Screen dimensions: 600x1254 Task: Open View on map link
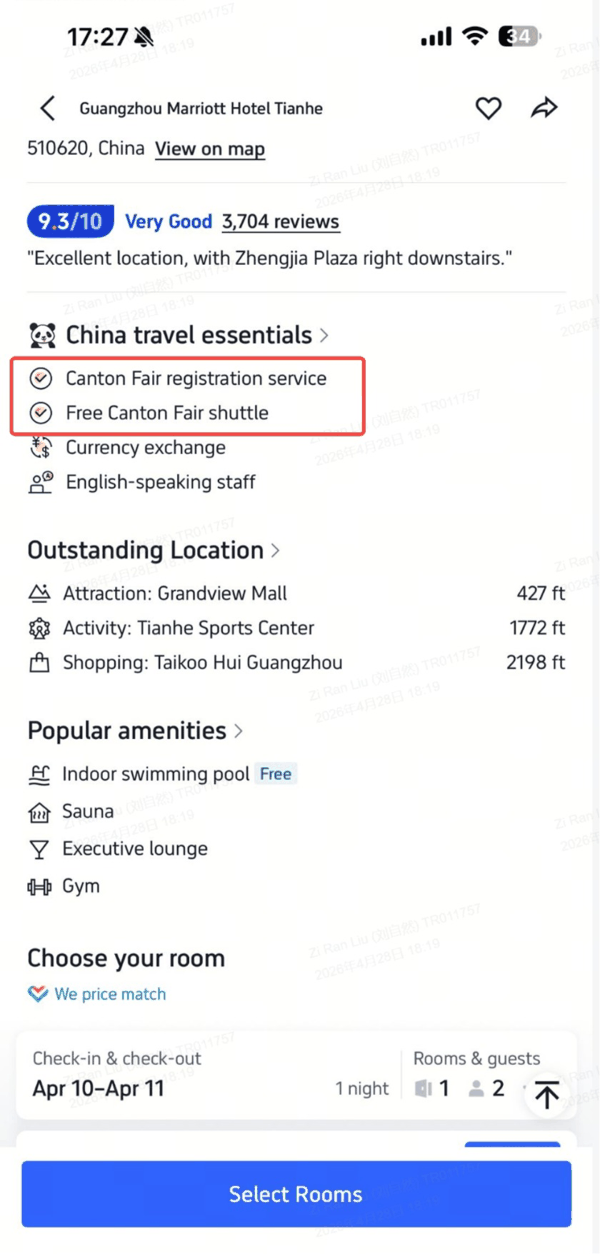click(210, 149)
